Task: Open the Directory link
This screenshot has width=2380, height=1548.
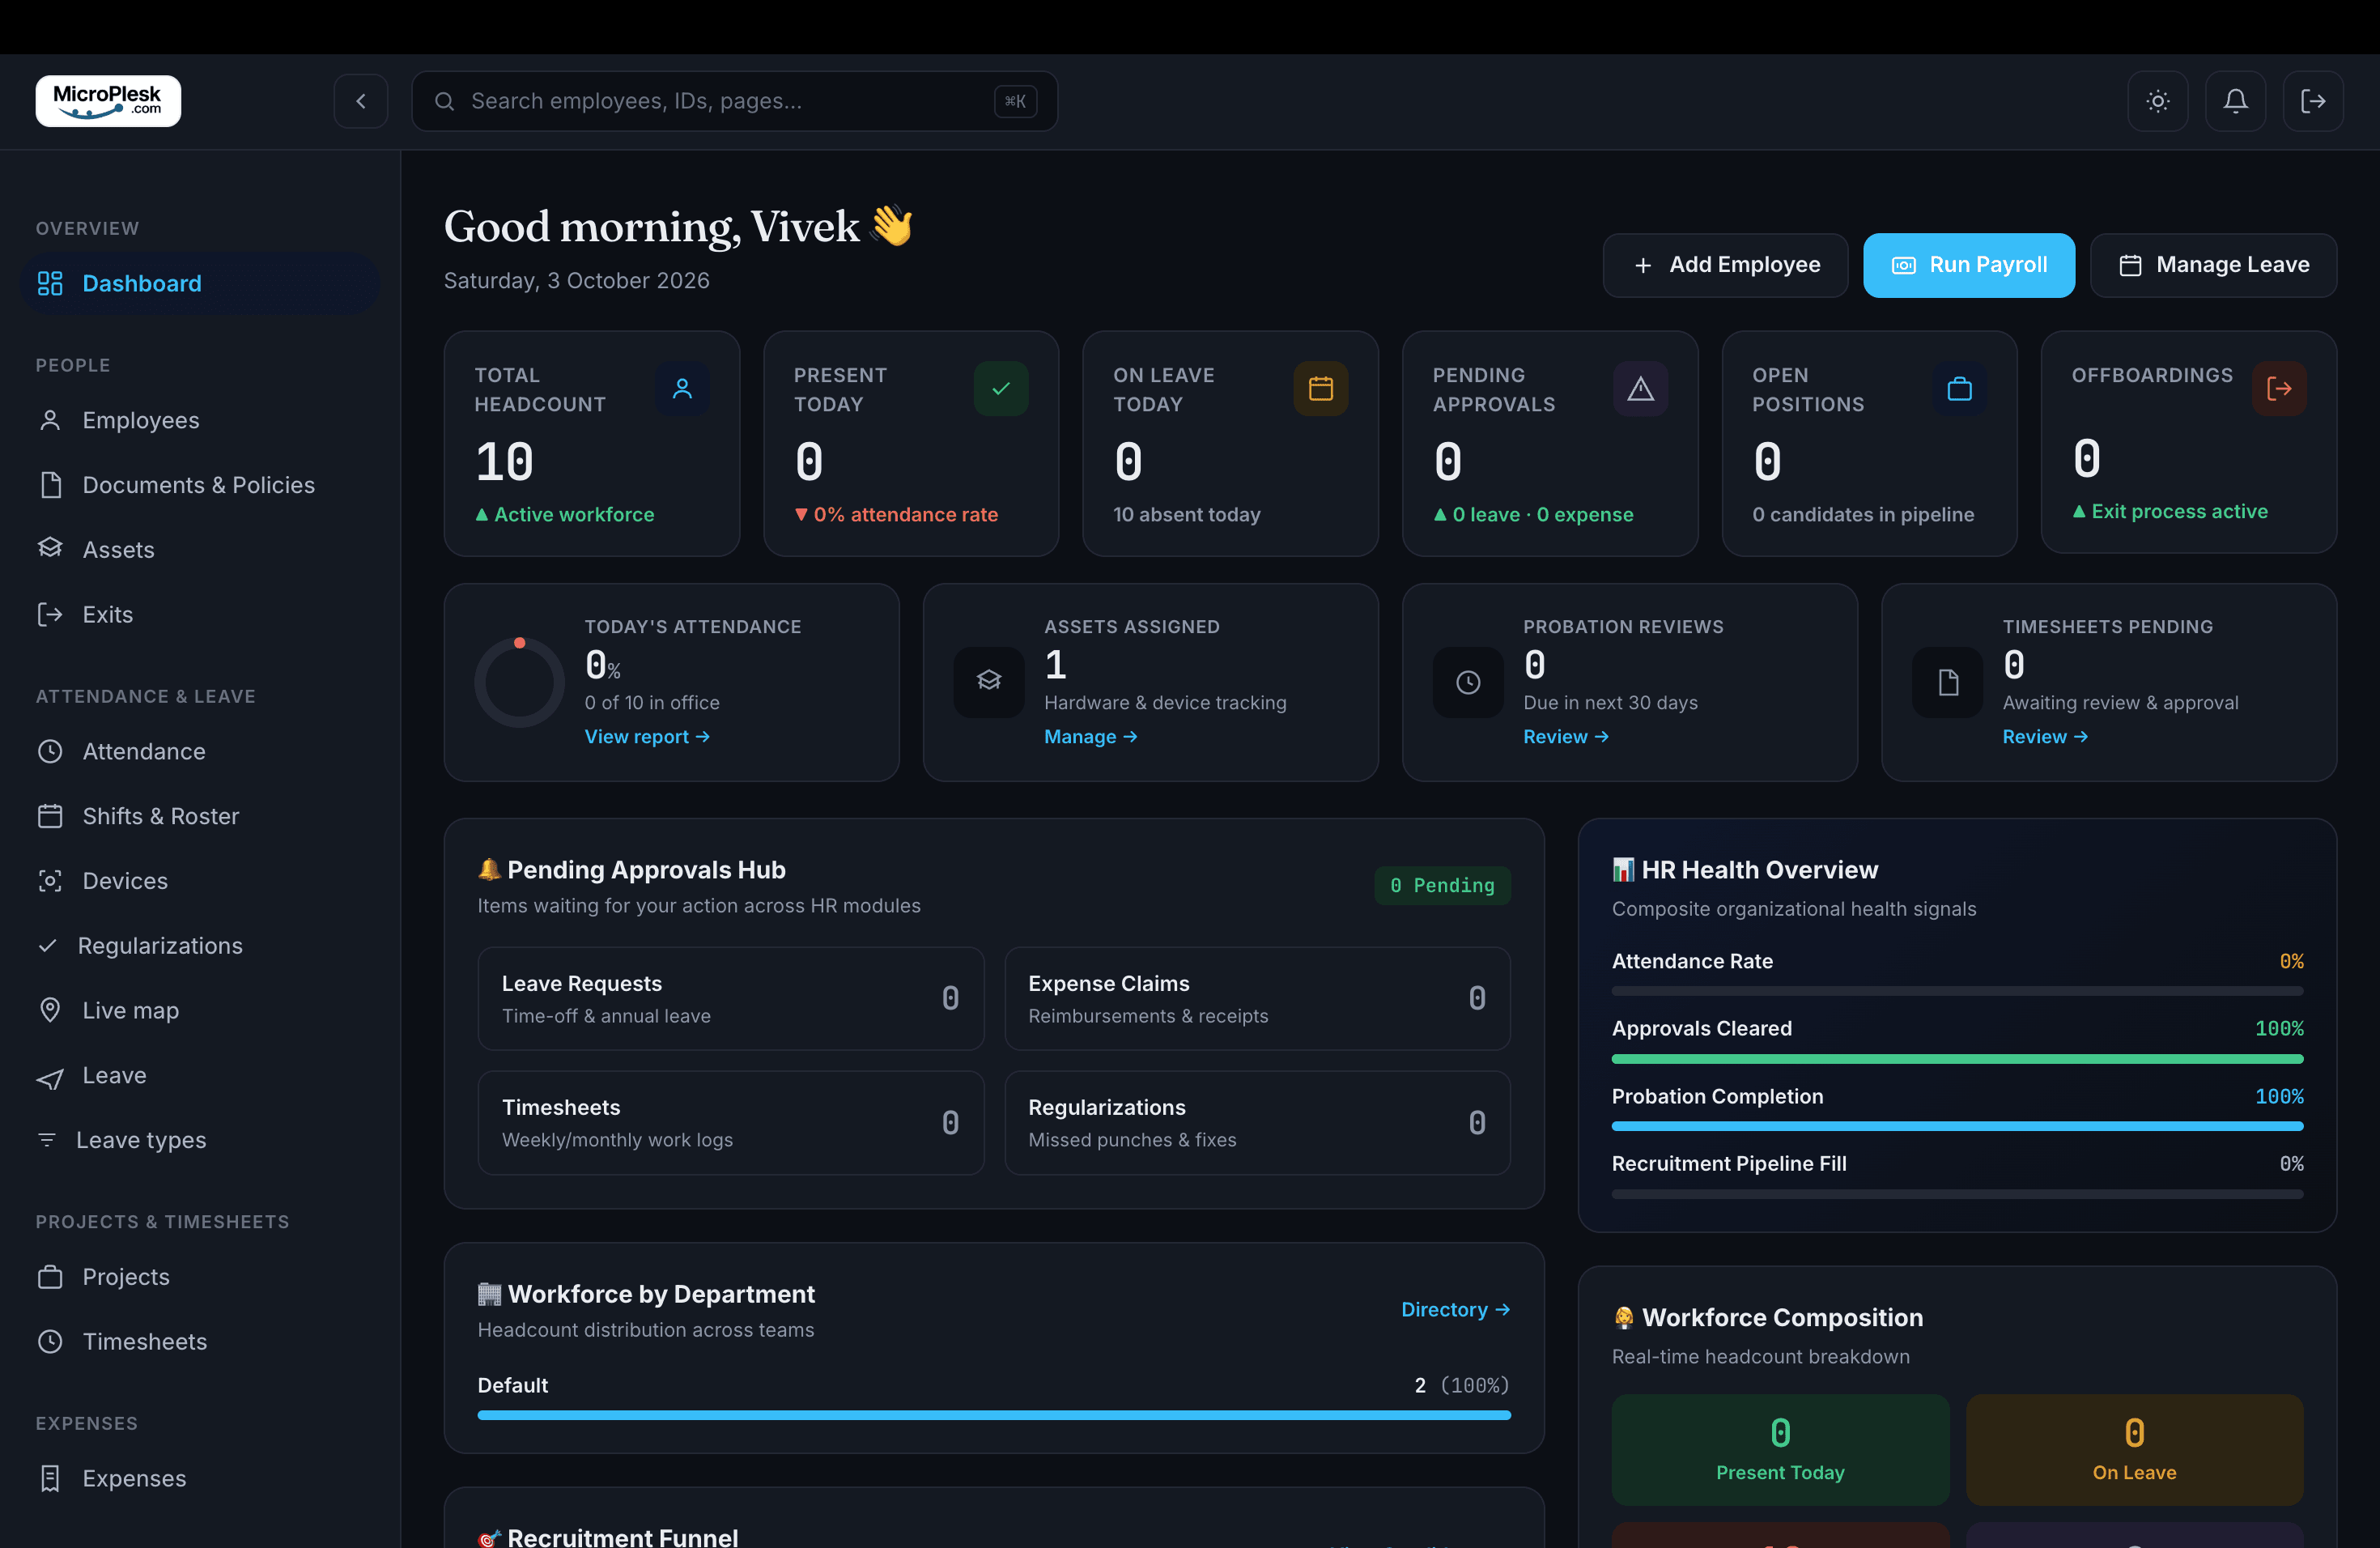Action: pos(1455,1310)
